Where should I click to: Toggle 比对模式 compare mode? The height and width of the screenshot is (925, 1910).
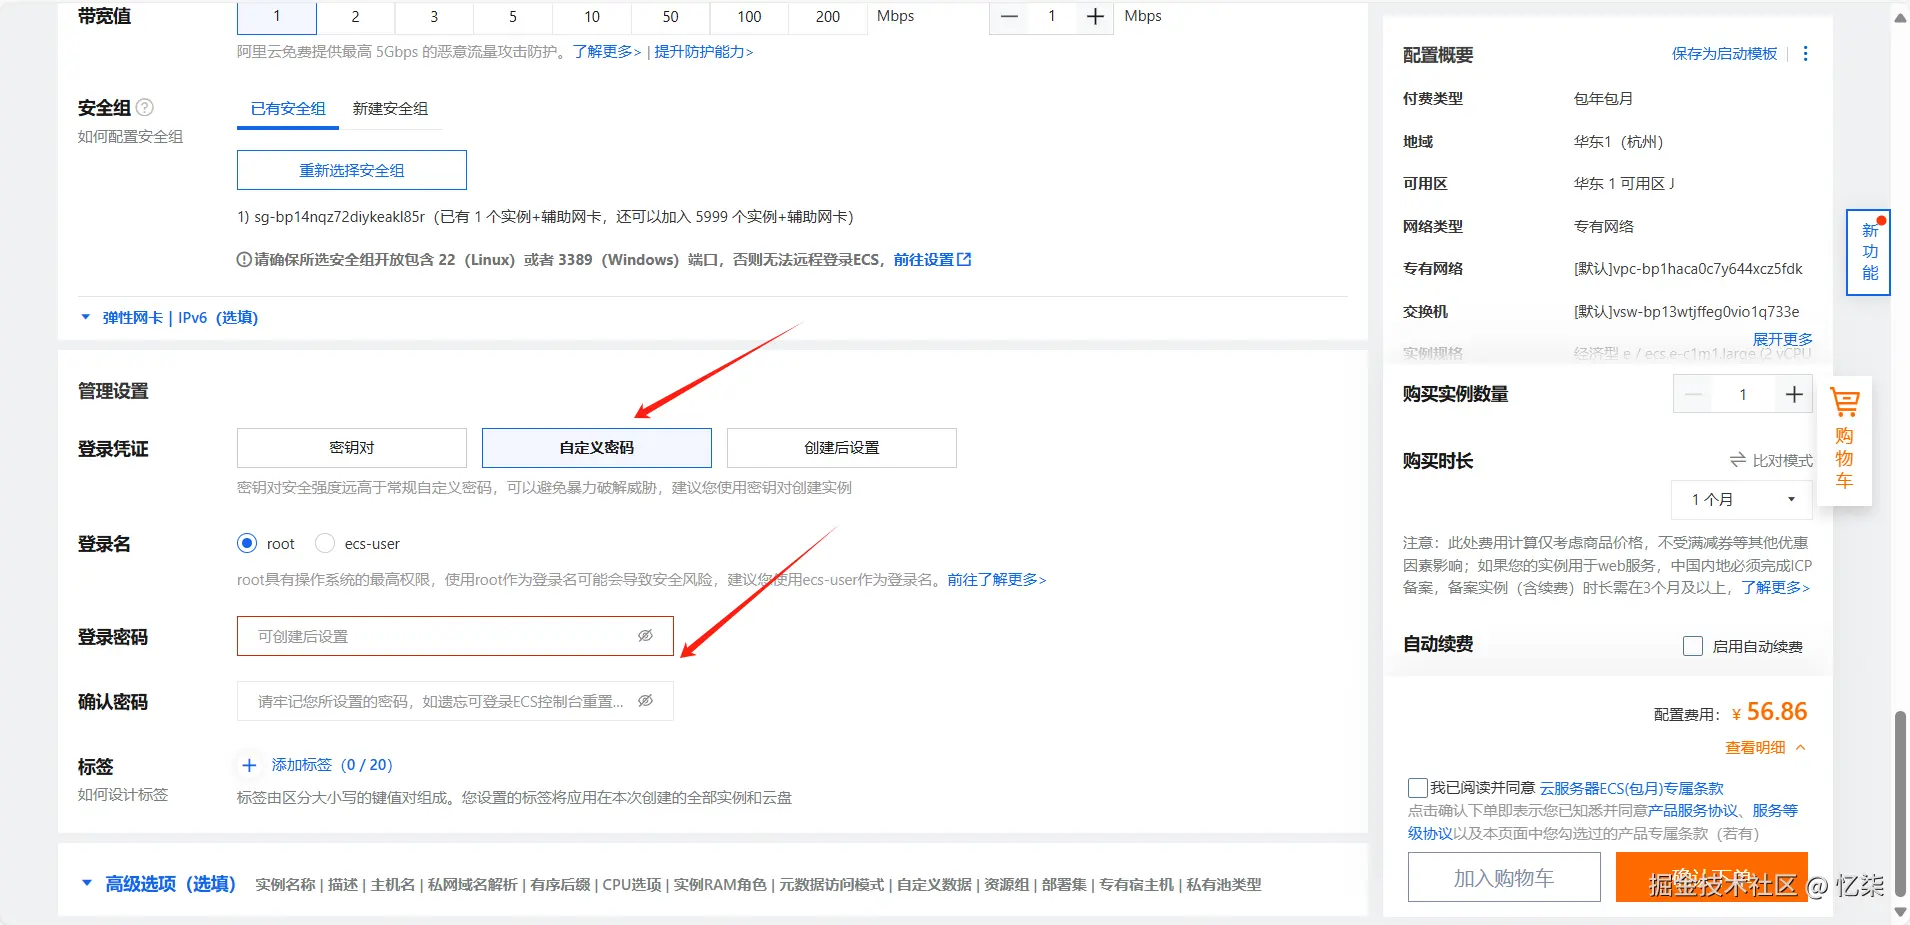pyautogui.click(x=1771, y=460)
